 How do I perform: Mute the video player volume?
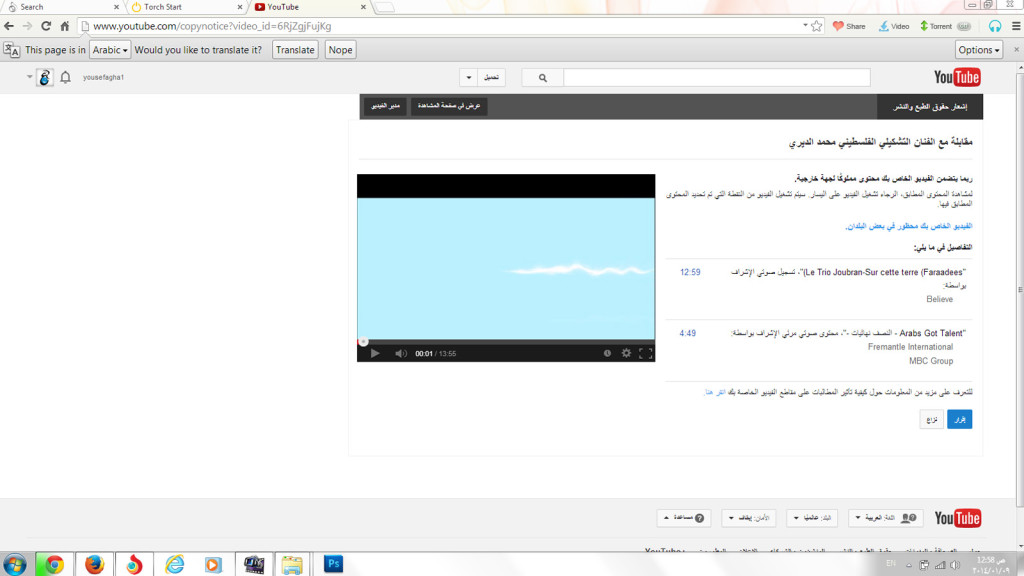click(400, 353)
